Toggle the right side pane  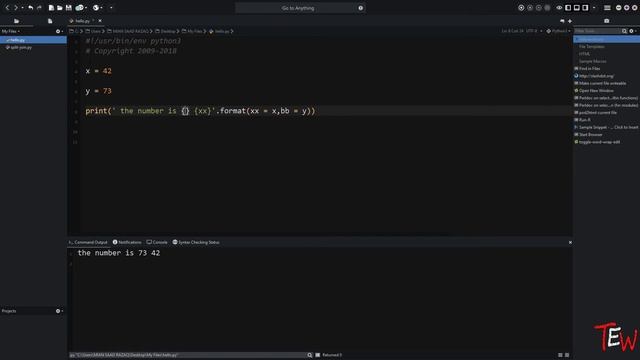pyautogui.click(x=585, y=8)
